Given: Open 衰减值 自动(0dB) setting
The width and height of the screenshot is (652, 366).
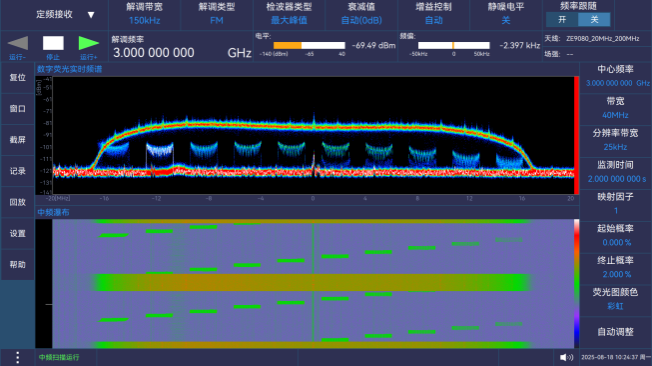Looking at the screenshot, I should 361,14.
